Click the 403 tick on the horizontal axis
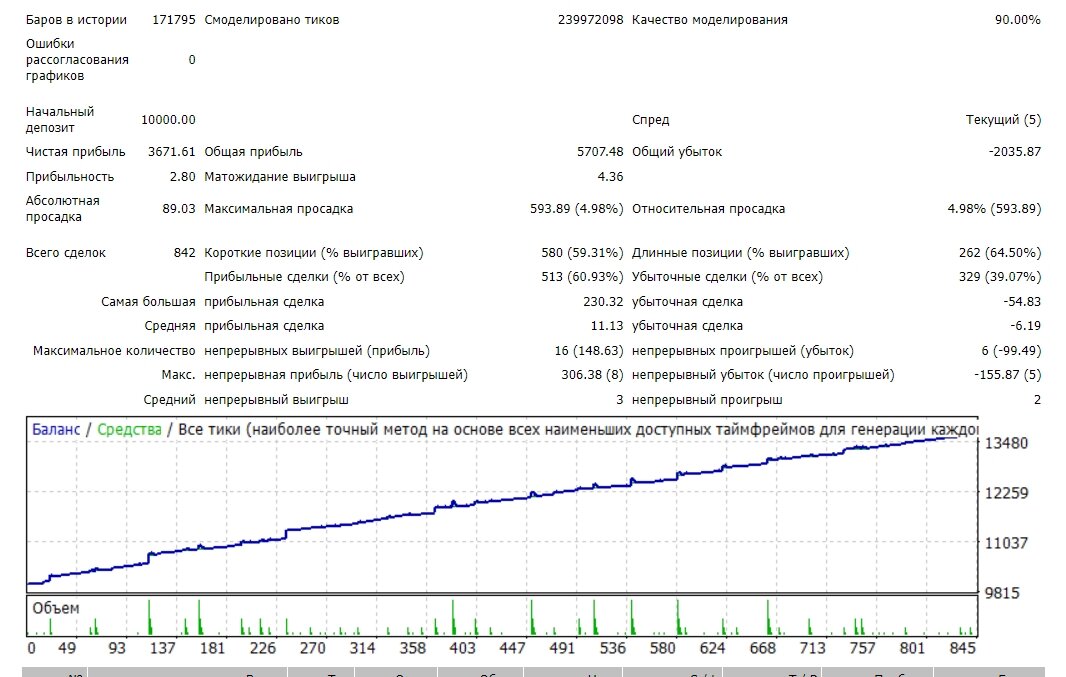The image size is (1066, 677). click(462, 648)
